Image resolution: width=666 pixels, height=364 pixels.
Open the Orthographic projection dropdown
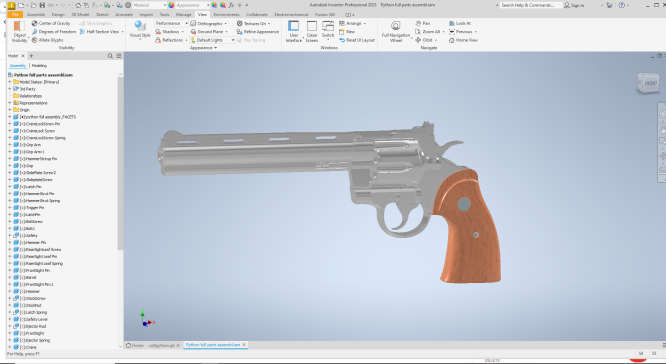pyautogui.click(x=209, y=23)
